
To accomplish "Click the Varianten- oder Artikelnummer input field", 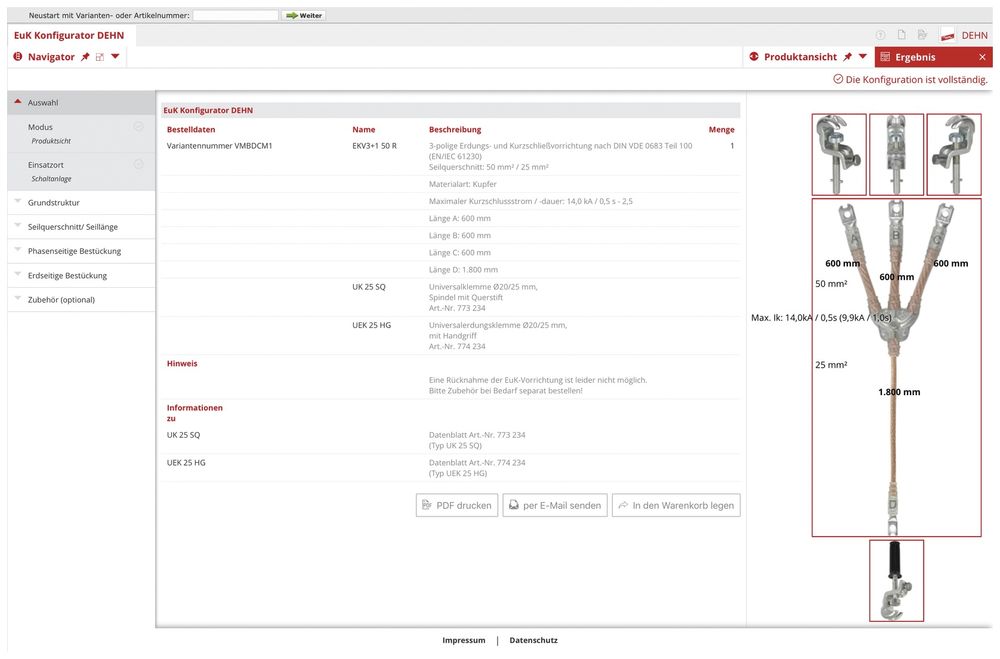I will click(x=235, y=15).
